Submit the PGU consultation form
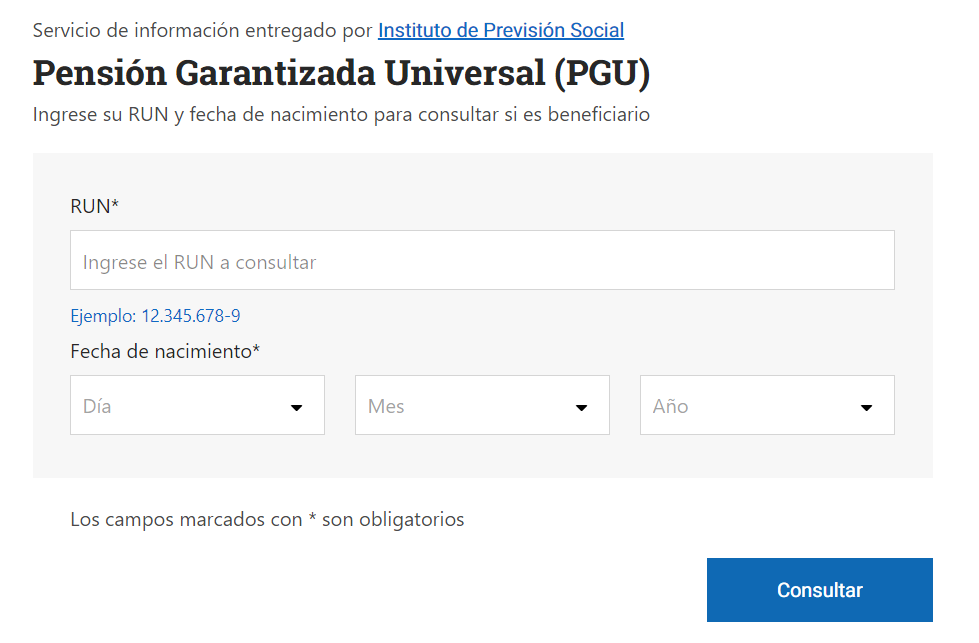This screenshot has height=643, width=979. point(819,590)
